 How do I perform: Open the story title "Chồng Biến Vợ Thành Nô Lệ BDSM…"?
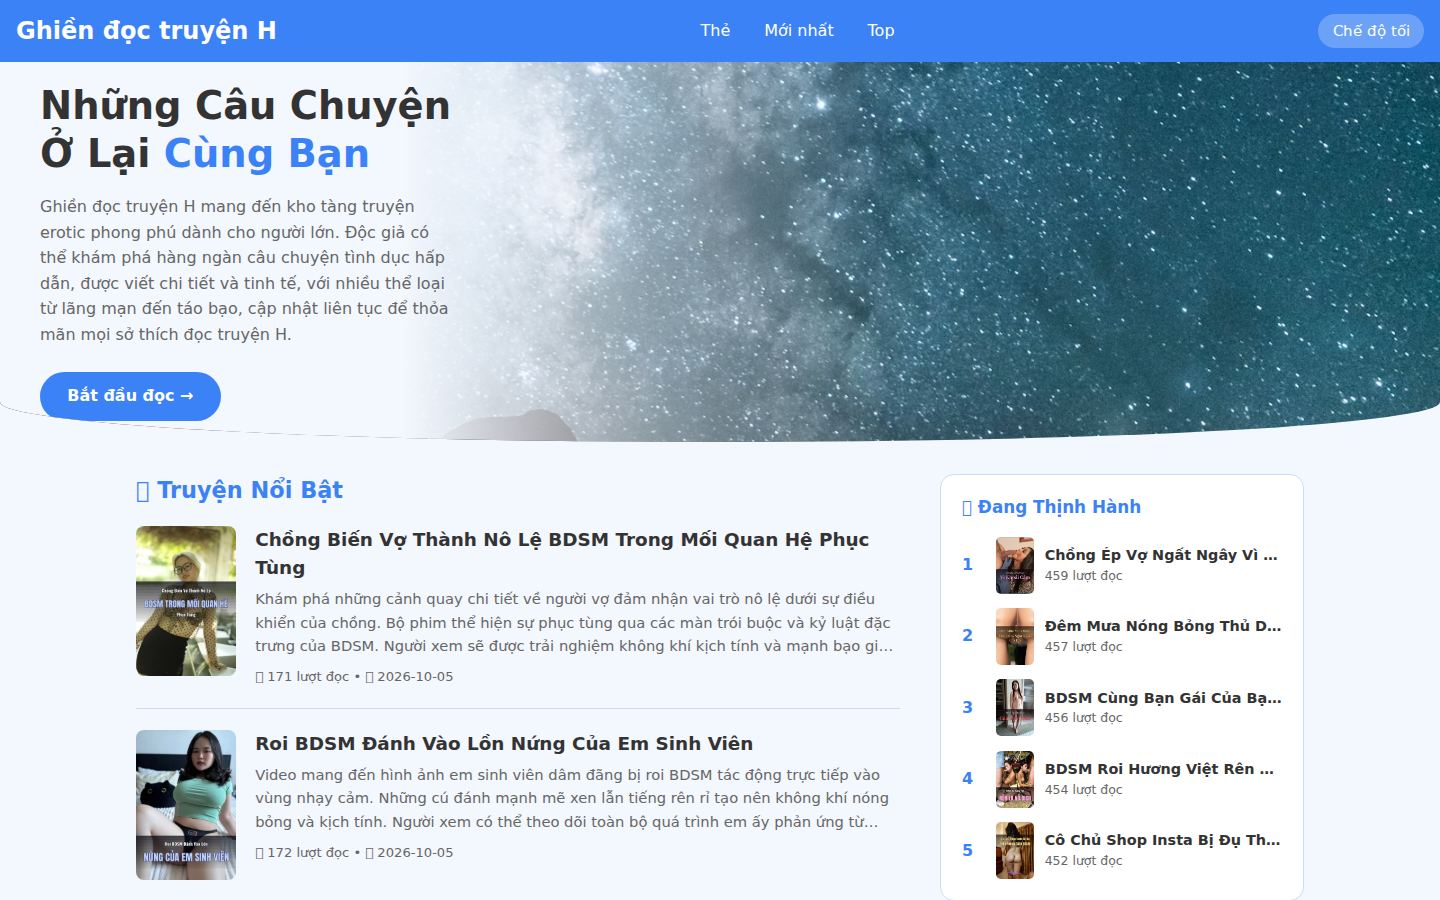(x=562, y=553)
